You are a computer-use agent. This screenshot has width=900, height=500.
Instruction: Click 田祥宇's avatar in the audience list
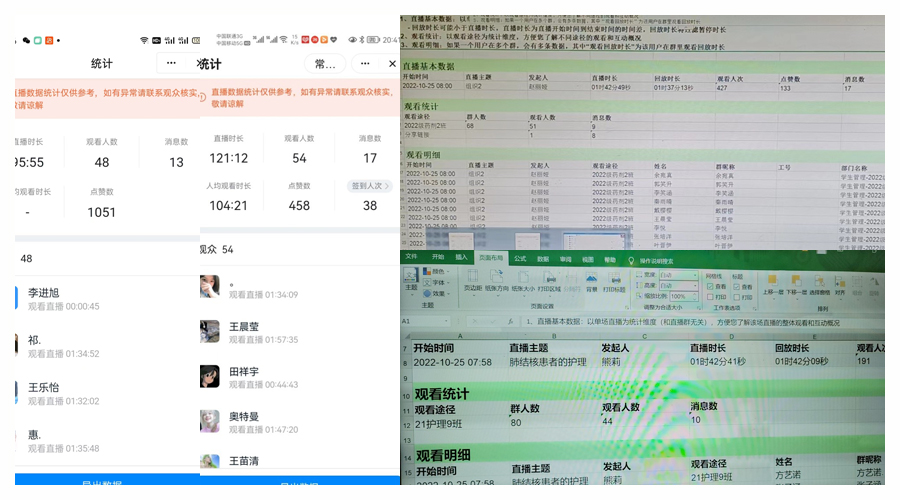[x=210, y=377]
